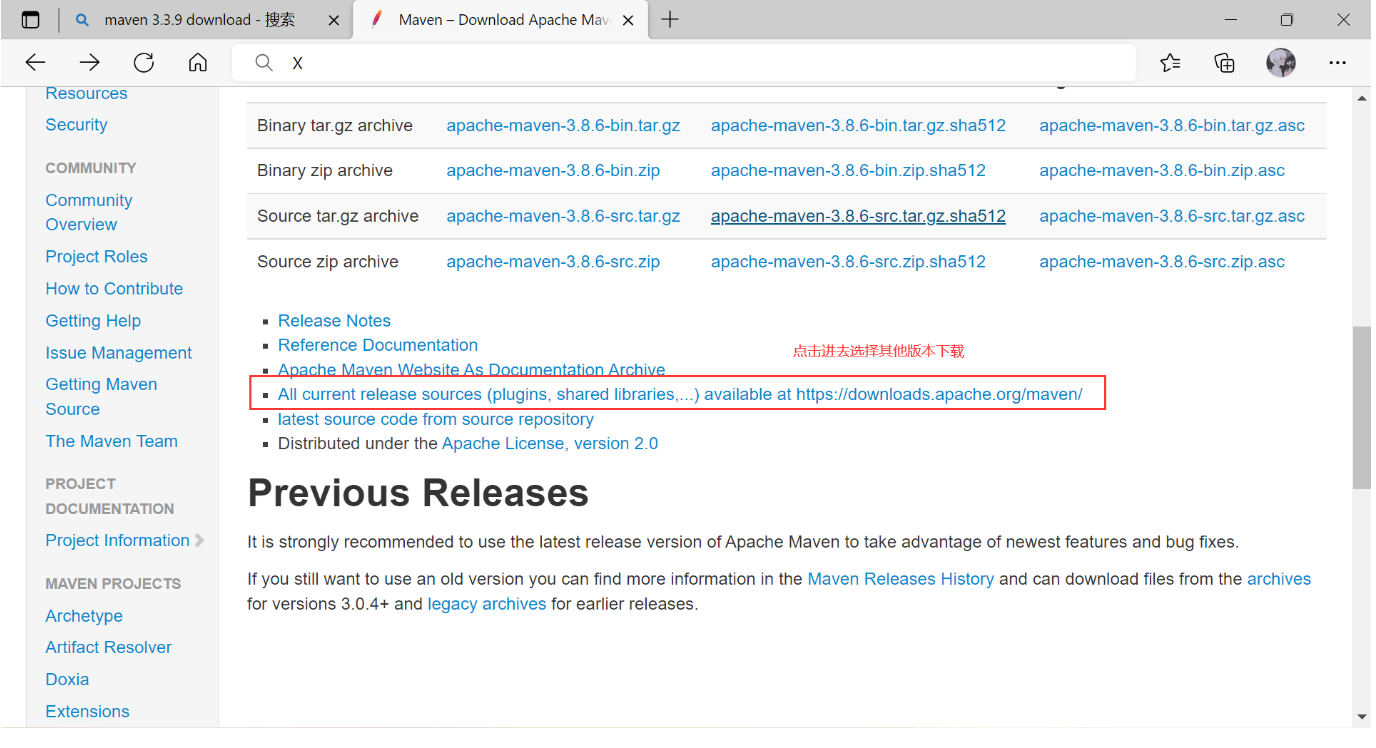1376x748 pixels.
Task: Open apache-maven-3.8.6-src.zip.asc signature
Action: [x=1162, y=262]
